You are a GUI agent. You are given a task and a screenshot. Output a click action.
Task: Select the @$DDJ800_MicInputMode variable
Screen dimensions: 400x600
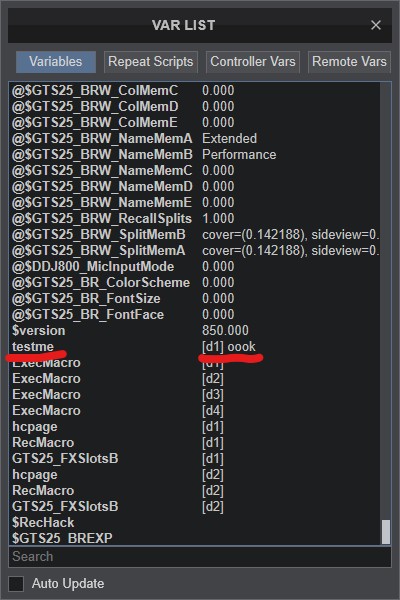[195, 267]
